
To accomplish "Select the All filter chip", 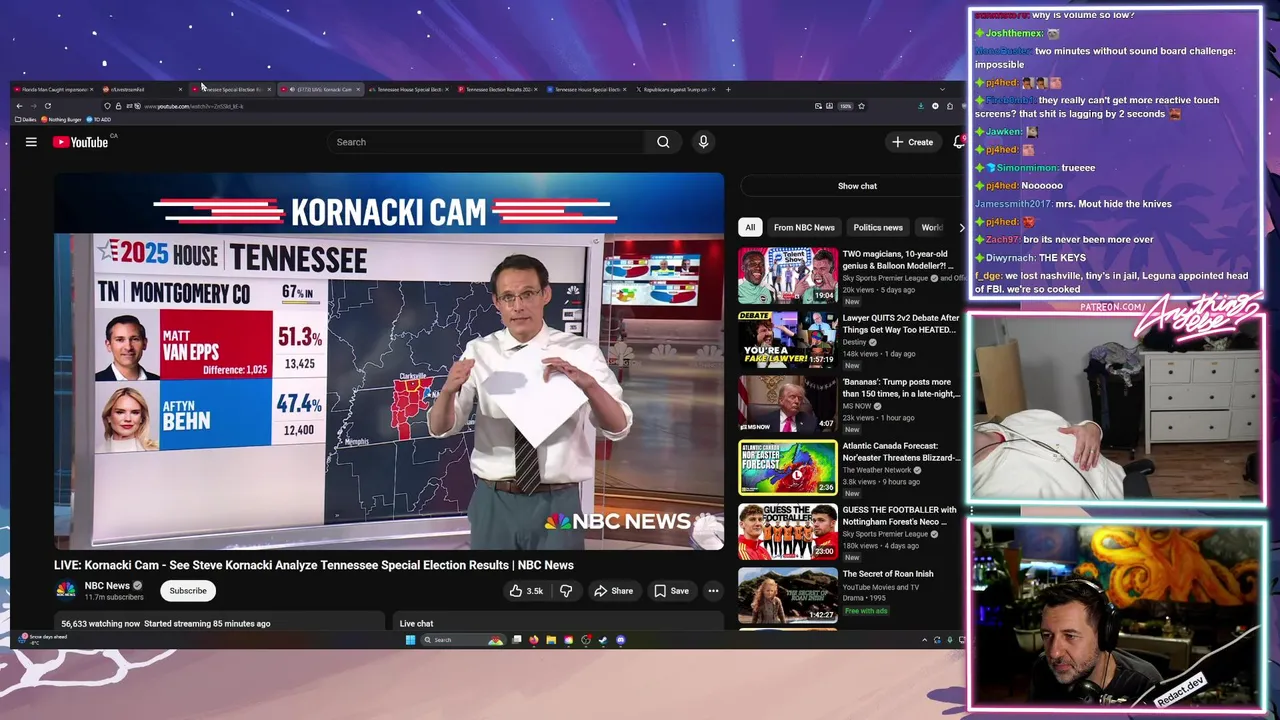I will pyautogui.click(x=750, y=227).
